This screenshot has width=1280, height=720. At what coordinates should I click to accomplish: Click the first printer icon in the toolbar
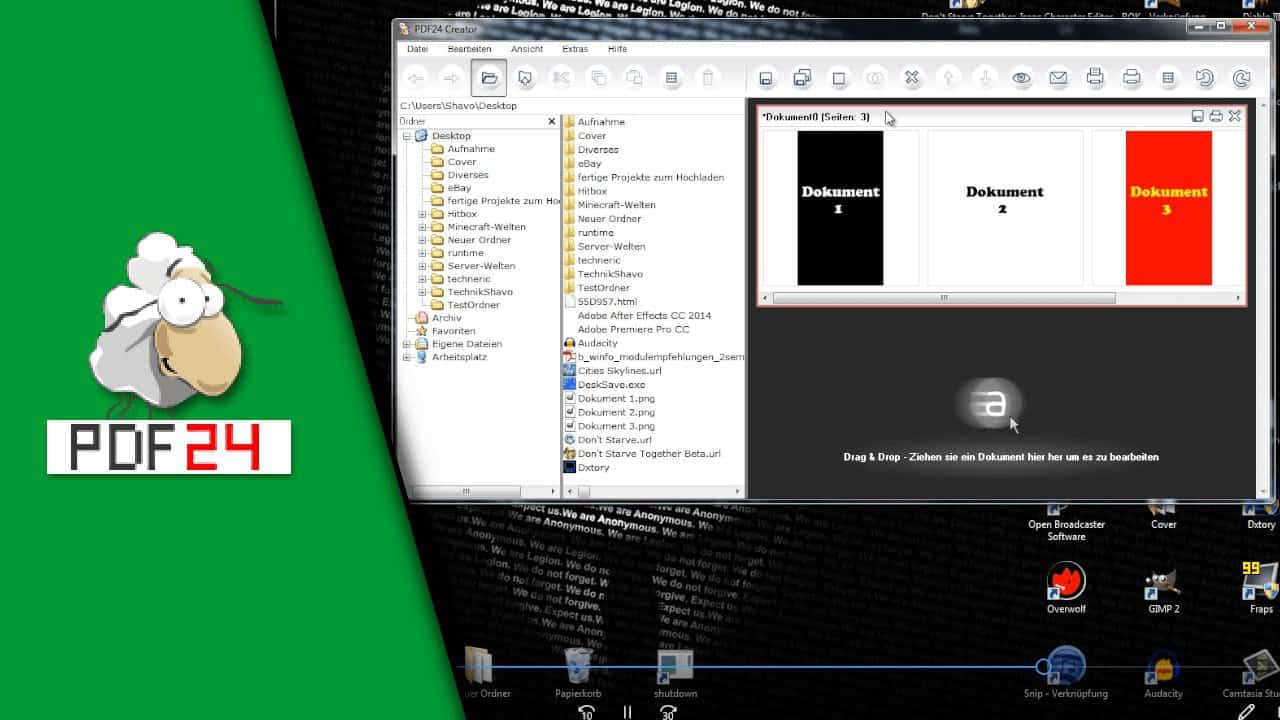(1095, 78)
